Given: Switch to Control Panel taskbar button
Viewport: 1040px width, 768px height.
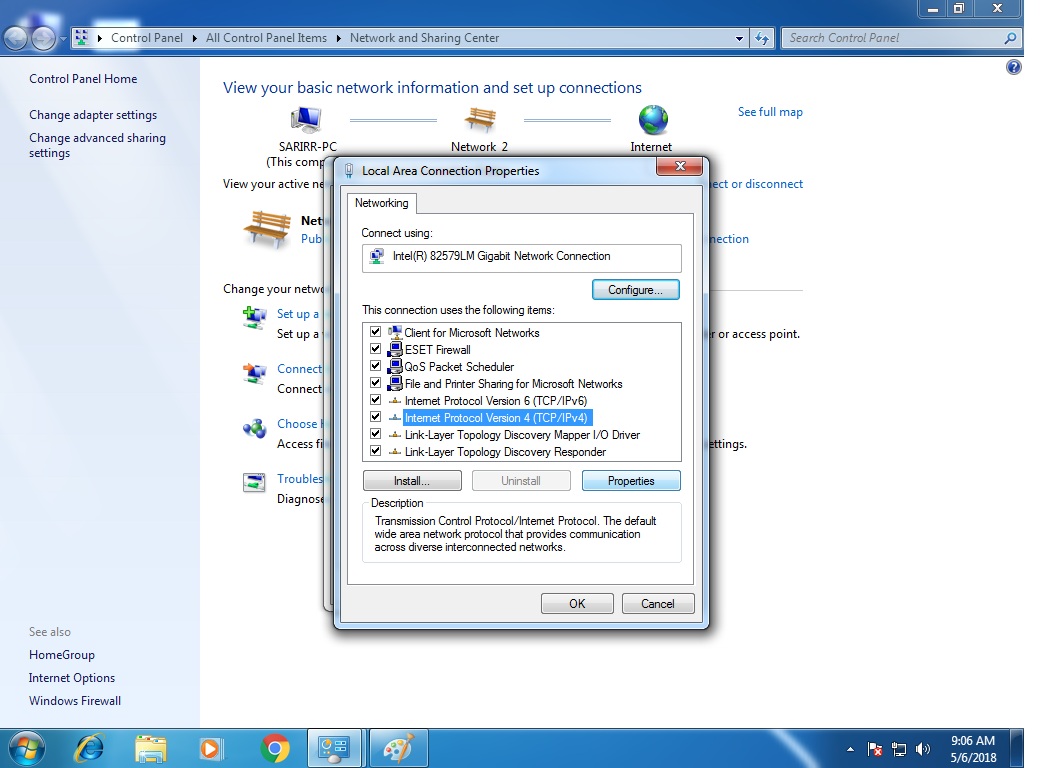Looking at the screenshot, I should [x=334, y=749].
